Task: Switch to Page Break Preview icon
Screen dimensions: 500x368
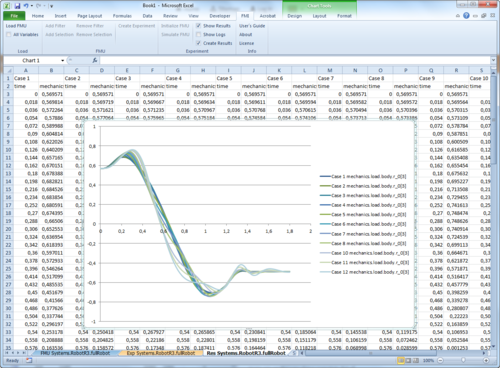Action: click(416, 360)
